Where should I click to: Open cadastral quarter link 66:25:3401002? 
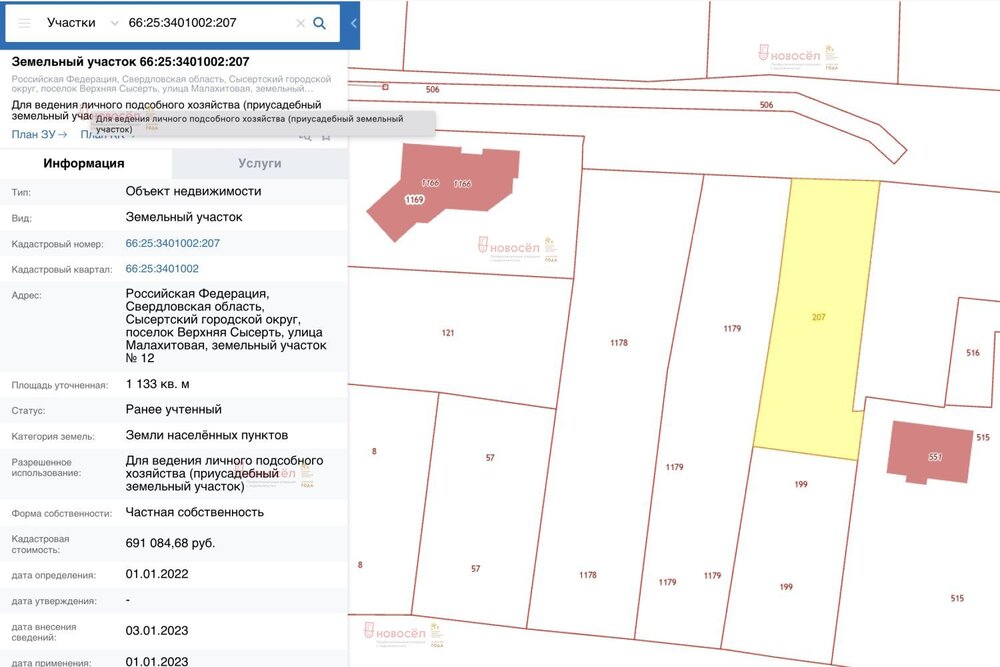pyautogui.click(x=162, y=268)
